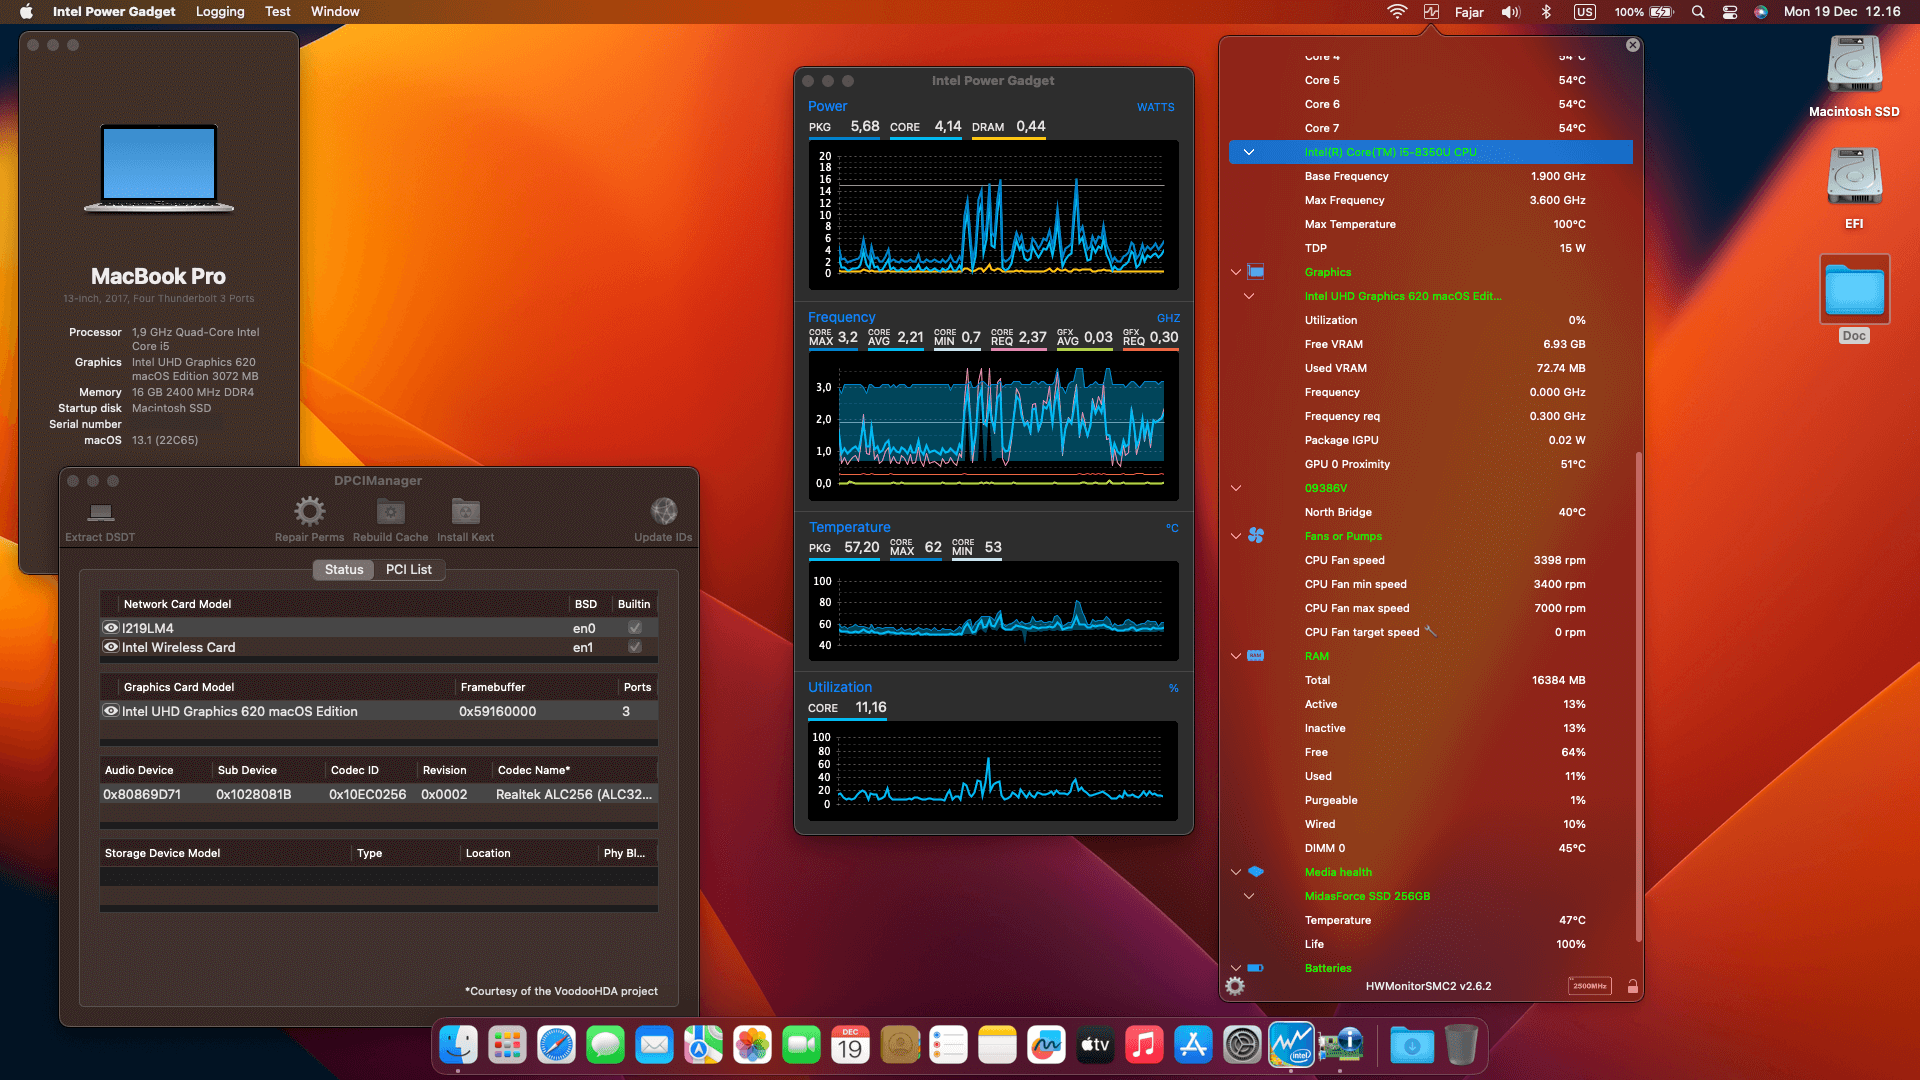This screenshot has height=1080, width=1920.
Task: Click eye icon beside Intel UHD Graphics 620
Action: [x=111, y=711]
